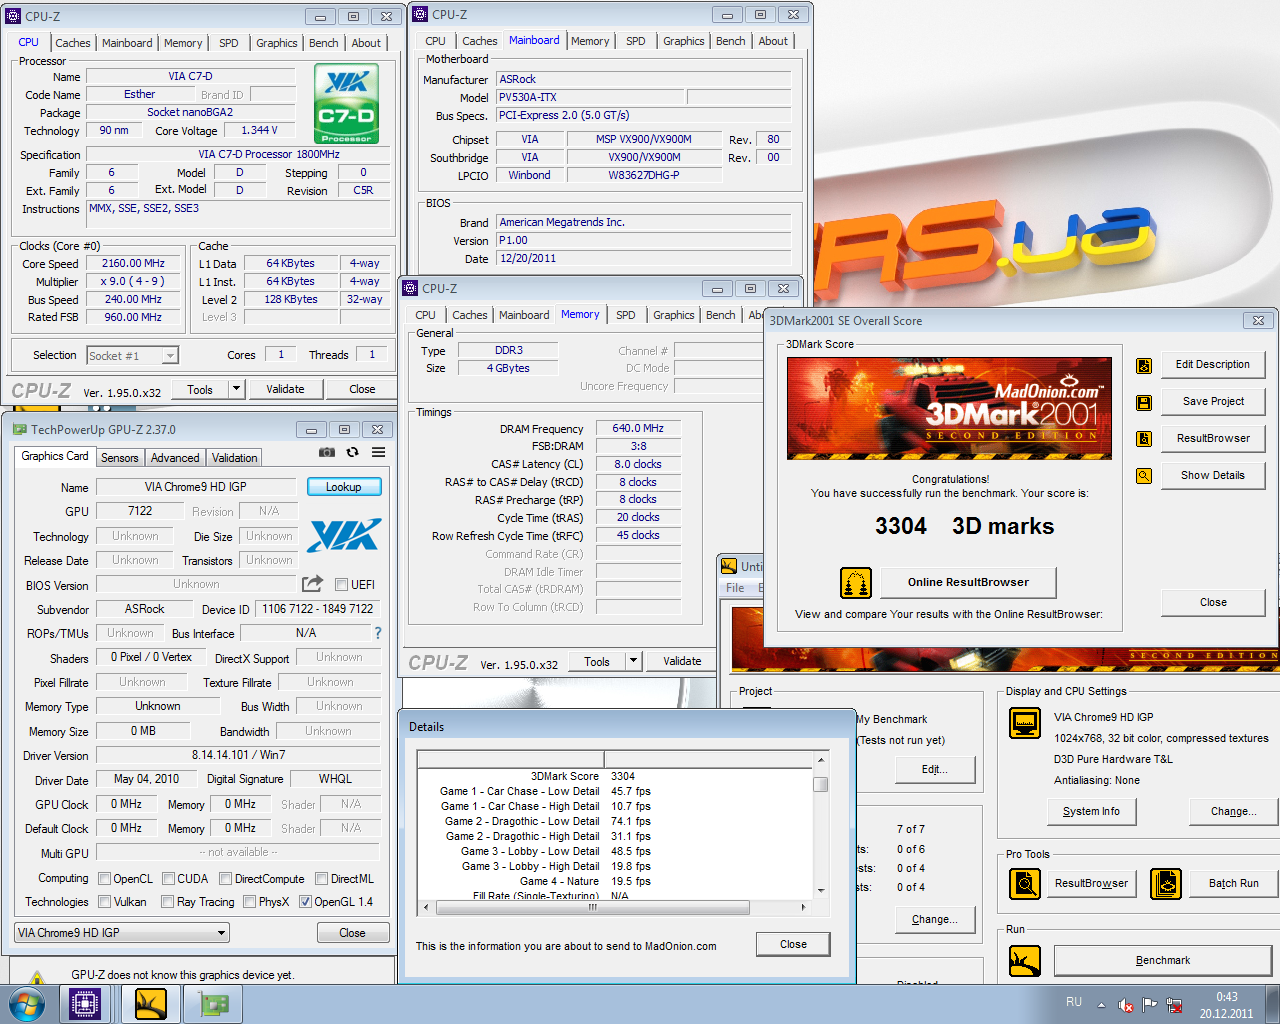Image resolution: width=1280 pixels, height=1024 pixels.
Task: Click GPU-Z screenshot camera icon
Action: (327, 452)
